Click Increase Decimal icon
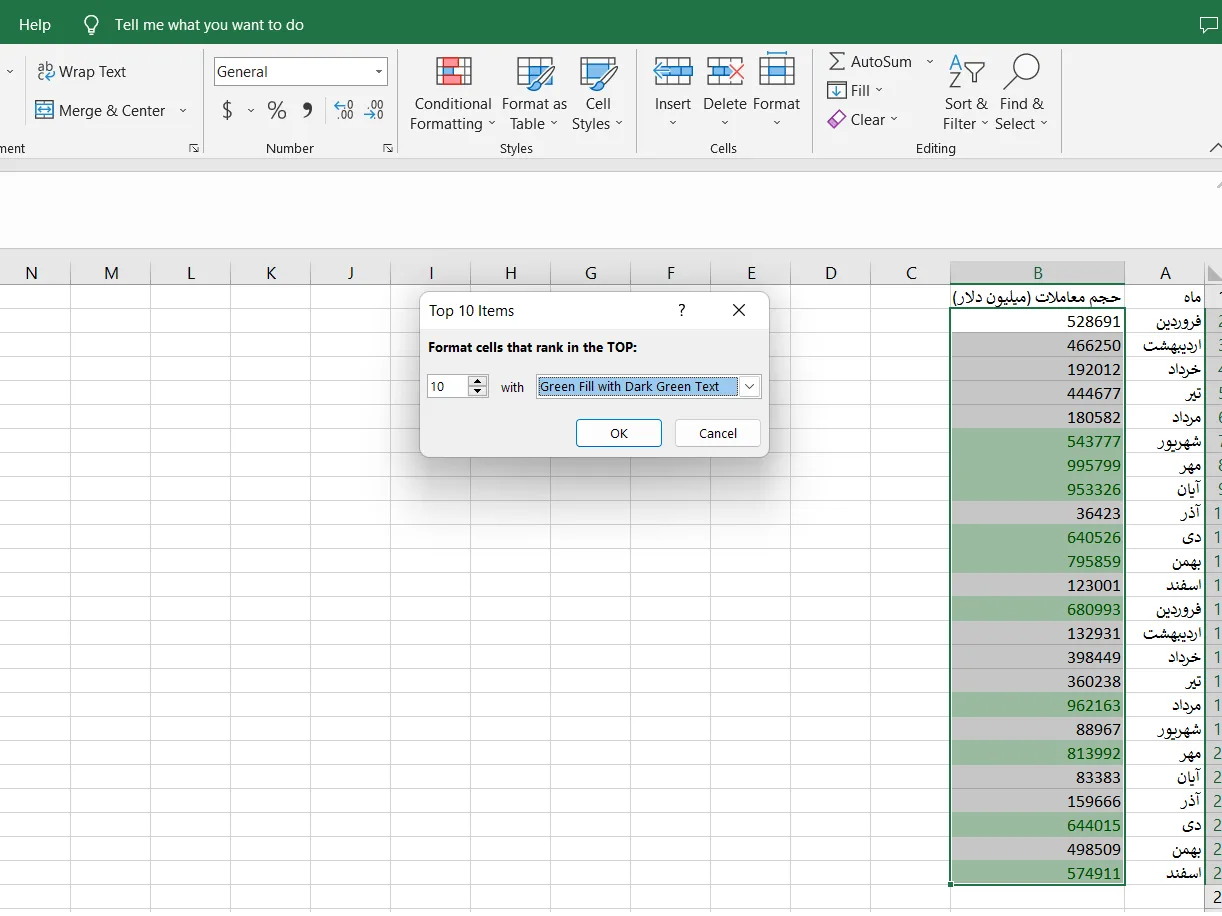Viewport: 1222px width, 916px height. (x=344, y=111)
